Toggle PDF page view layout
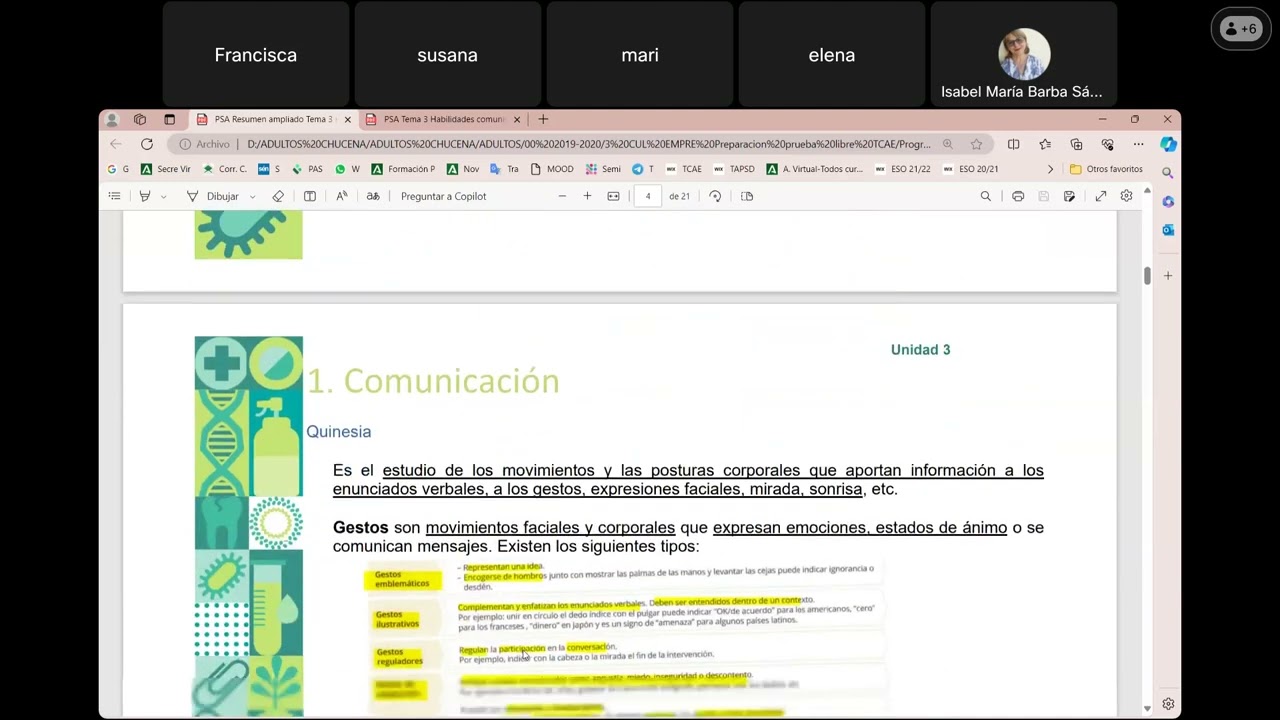Screen dimensions: 1280x720 click(747, 196)
